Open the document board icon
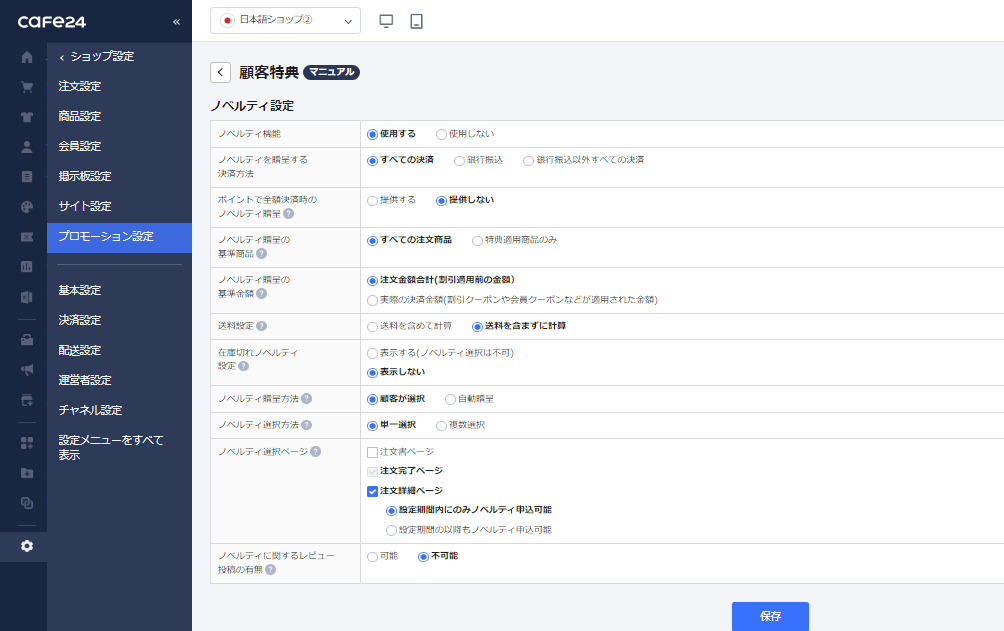Screen dimensions: 1004x631 coord(27,176)
